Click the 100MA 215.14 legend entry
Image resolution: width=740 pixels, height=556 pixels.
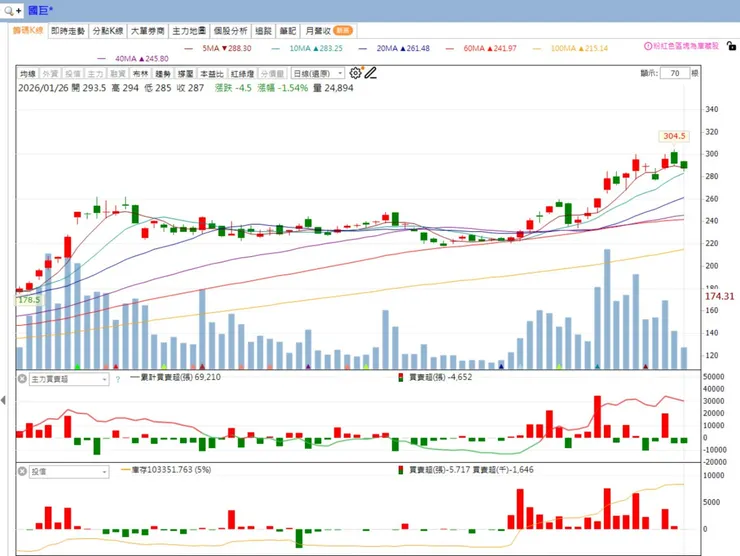(570, 48)
